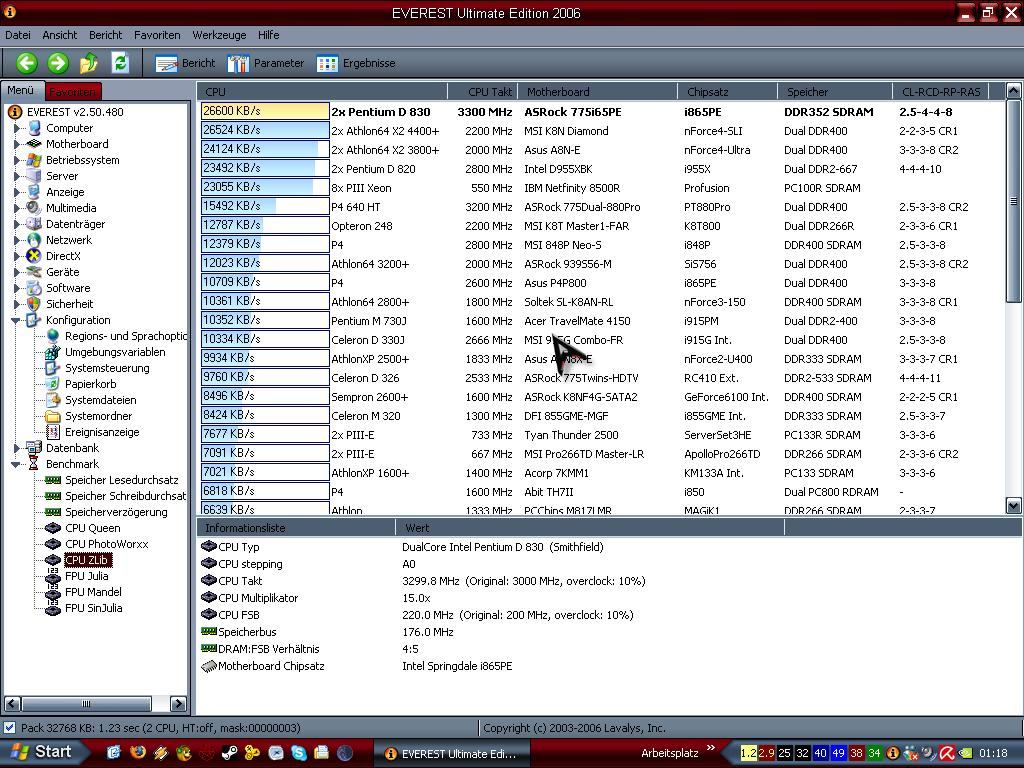Click EVEREST Ultimate Edition taskbar button
1024x768 pixels.
(x=451, y=754)
